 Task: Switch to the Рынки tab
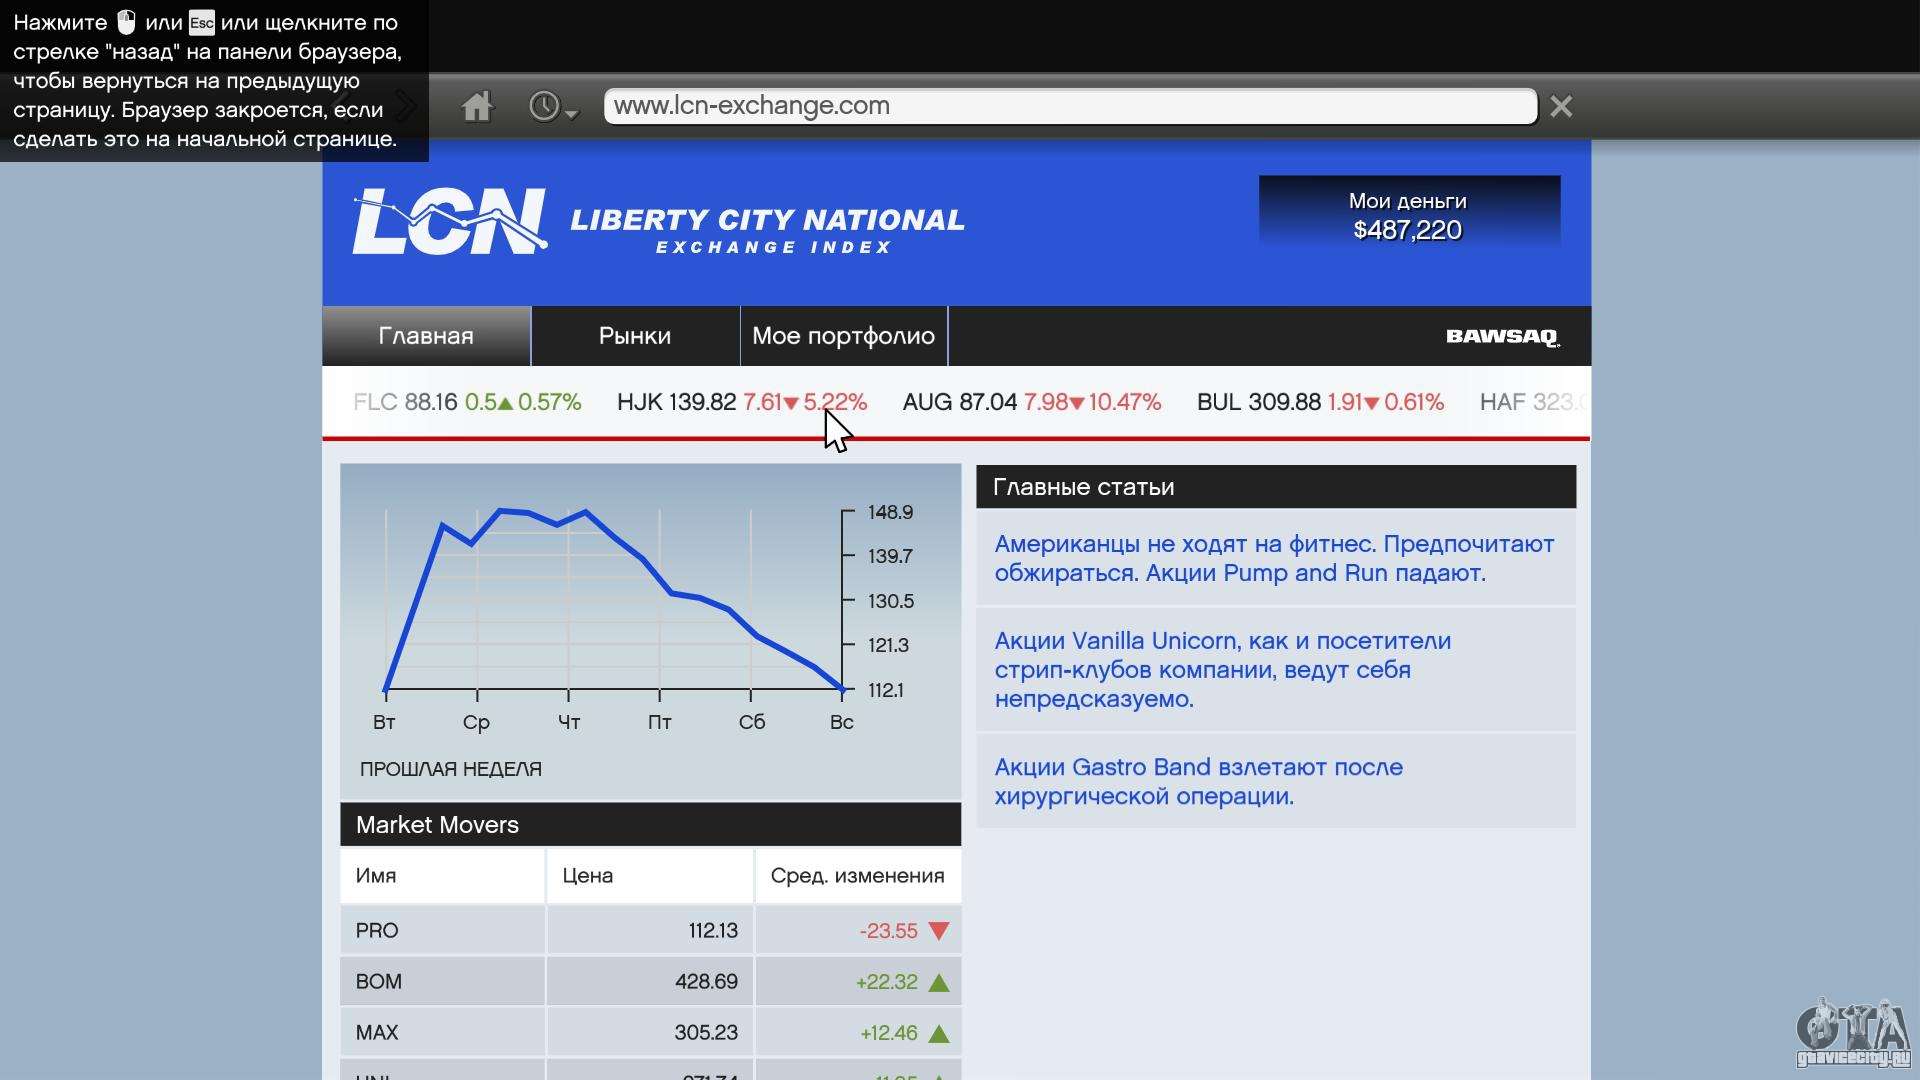635,336
